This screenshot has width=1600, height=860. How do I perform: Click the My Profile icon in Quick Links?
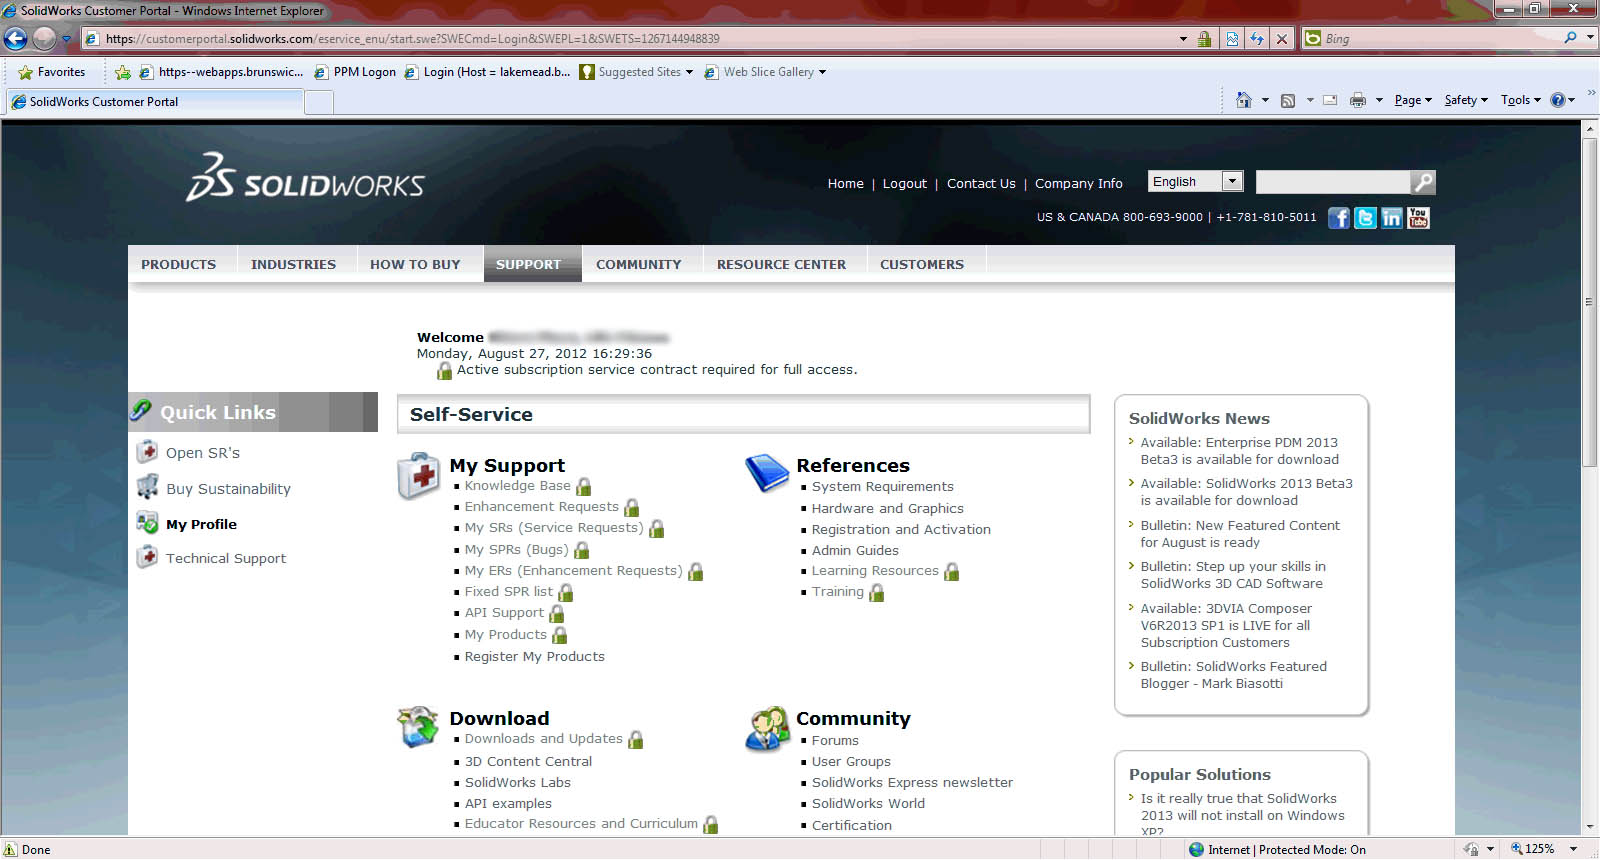147,523
